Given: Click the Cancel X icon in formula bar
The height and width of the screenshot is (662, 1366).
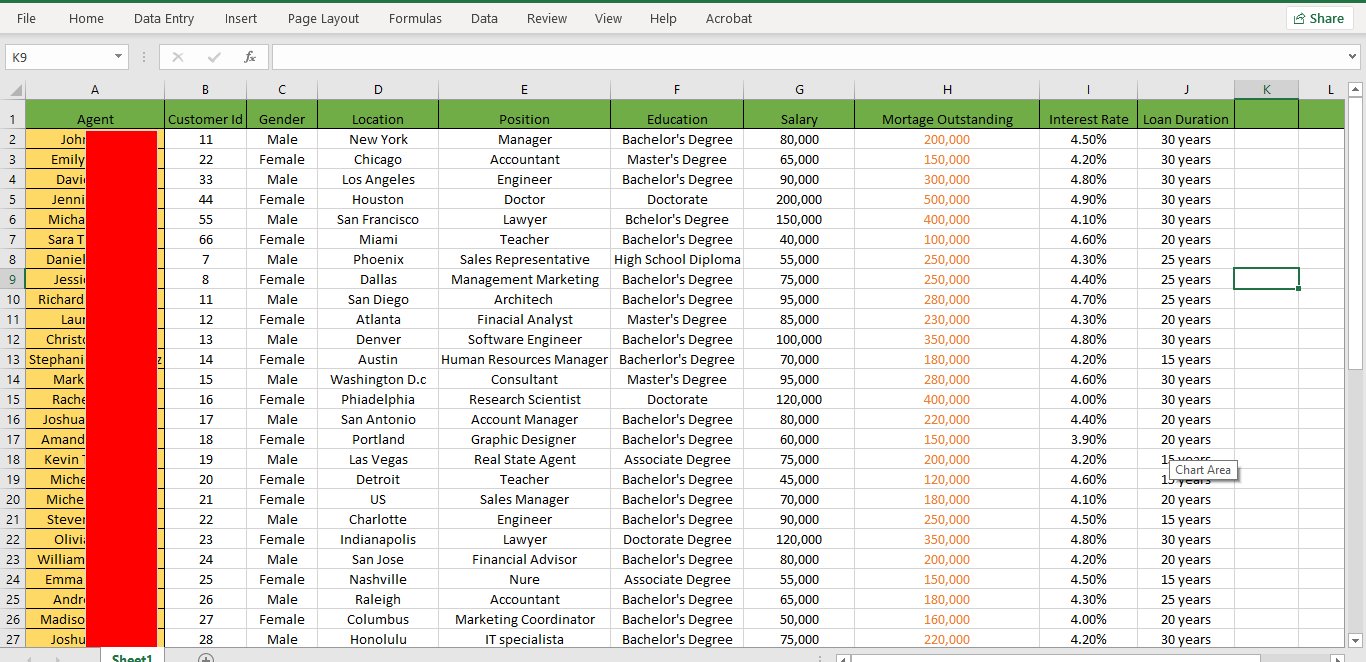Looking at the screenshot, I should click(x=178, y=57).
